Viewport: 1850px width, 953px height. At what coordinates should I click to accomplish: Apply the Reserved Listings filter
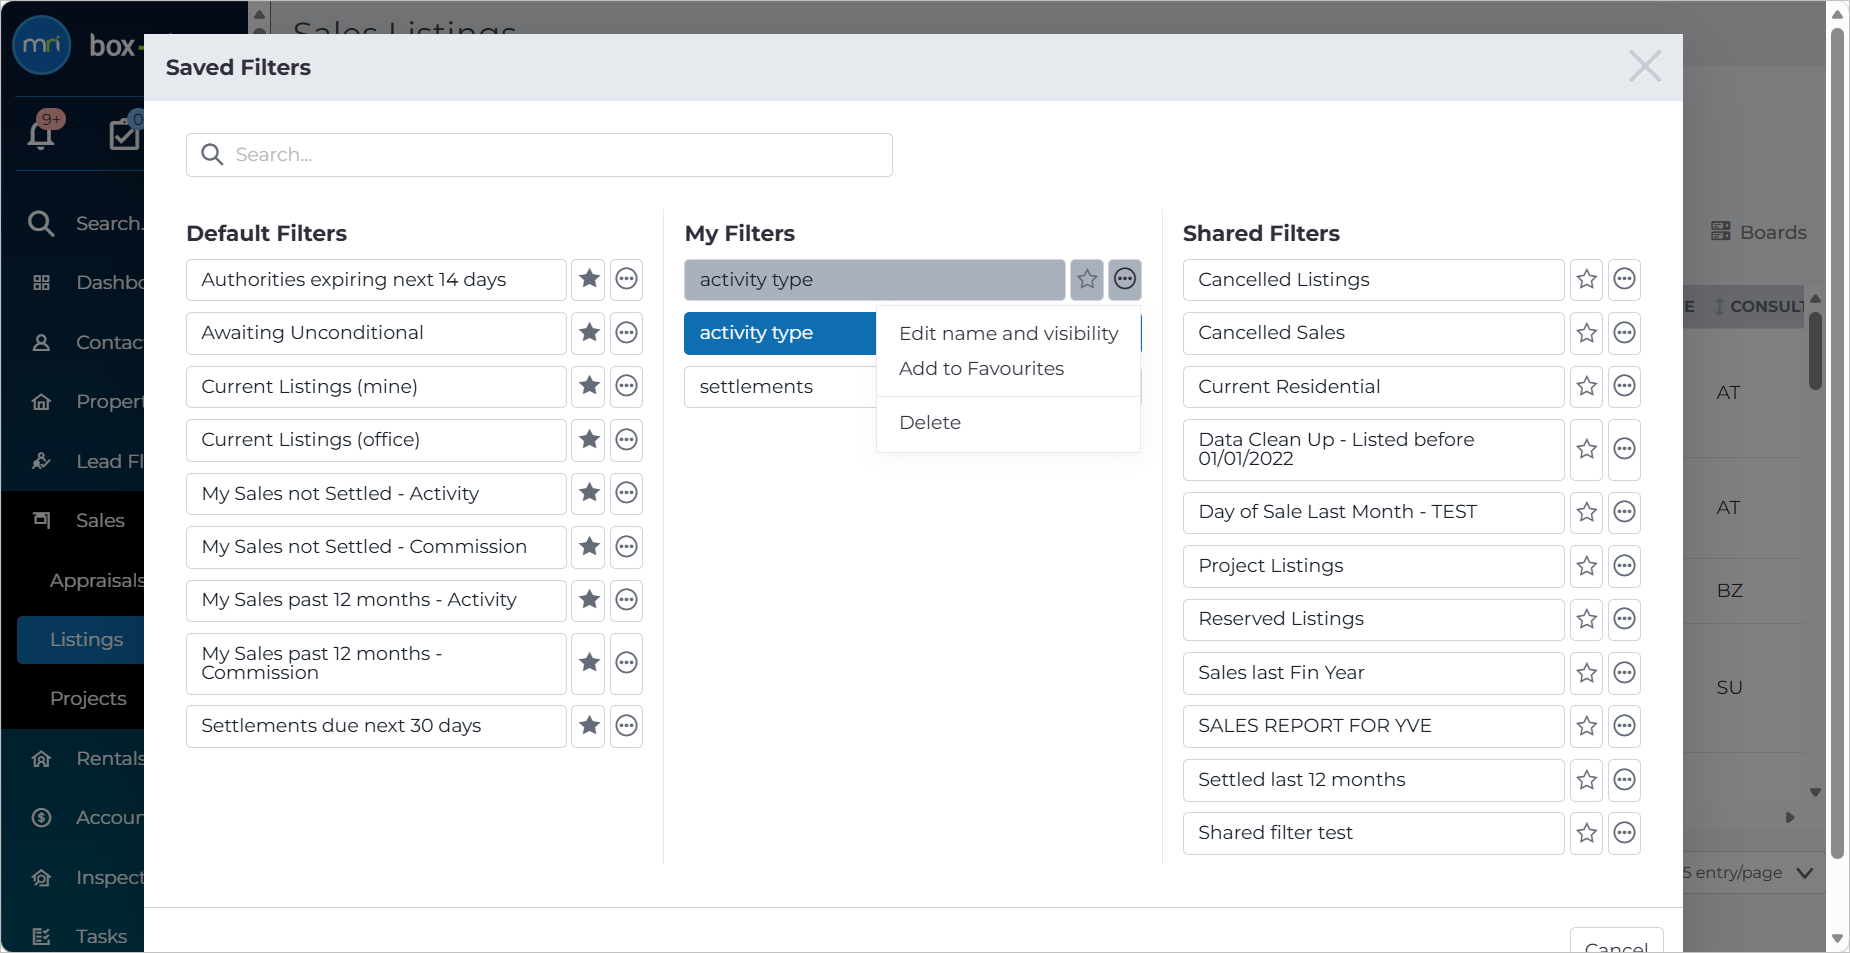pos(1373,620)
